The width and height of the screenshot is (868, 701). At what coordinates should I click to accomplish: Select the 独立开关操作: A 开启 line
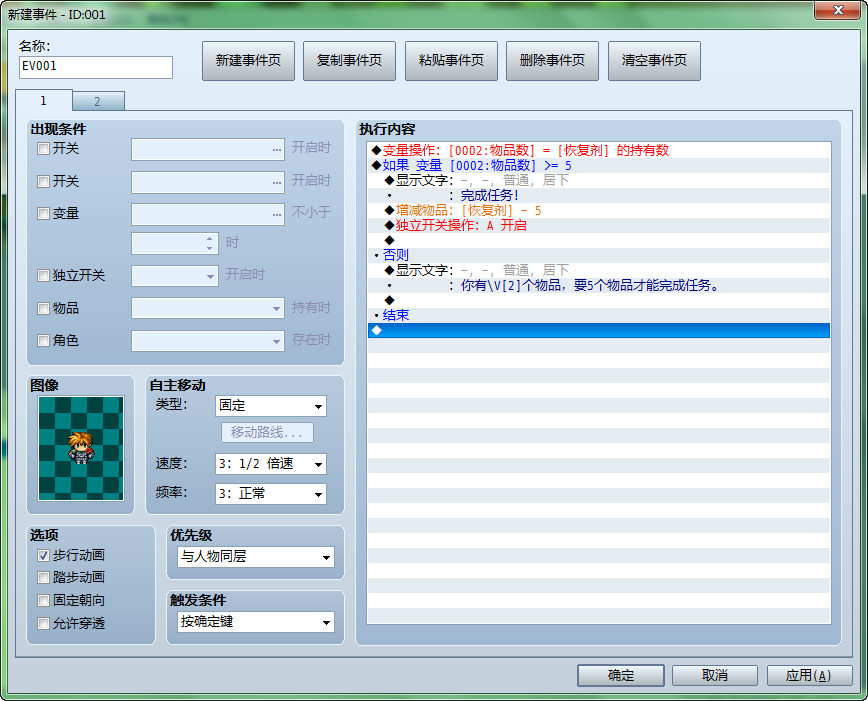[x=598, y=225]
